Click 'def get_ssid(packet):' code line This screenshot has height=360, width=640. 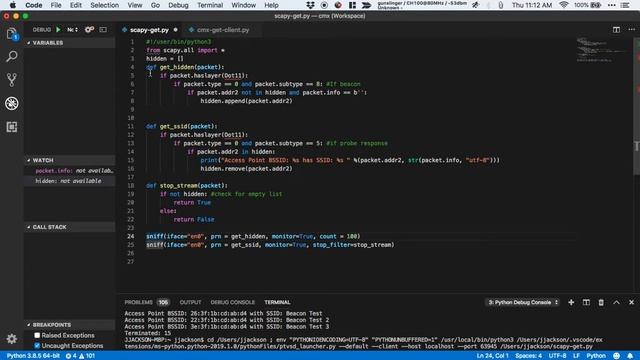182,127
